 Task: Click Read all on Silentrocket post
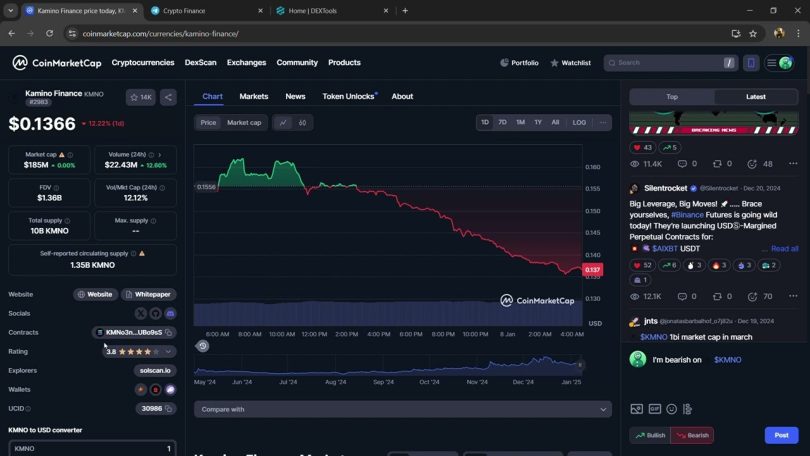pyautogui.click(x=785, y=248)
